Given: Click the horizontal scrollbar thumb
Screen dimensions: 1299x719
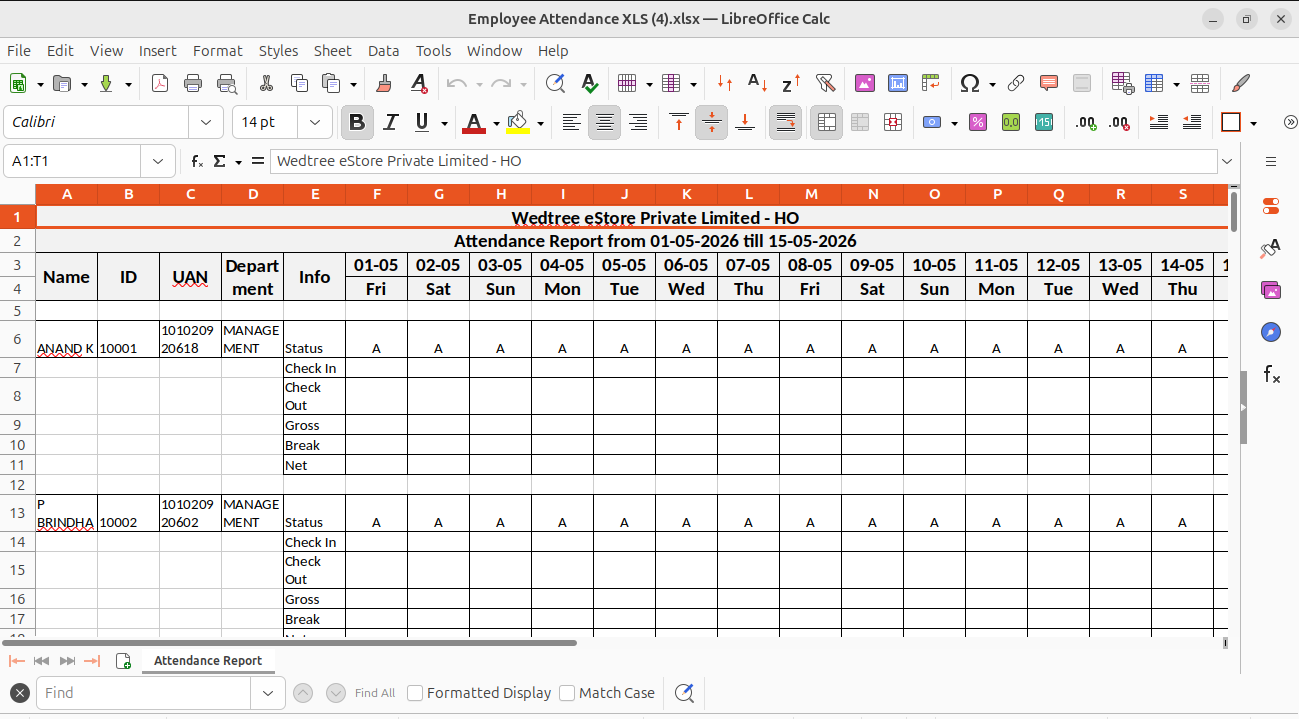Looking at the screenshot, I should pos(290,643).
